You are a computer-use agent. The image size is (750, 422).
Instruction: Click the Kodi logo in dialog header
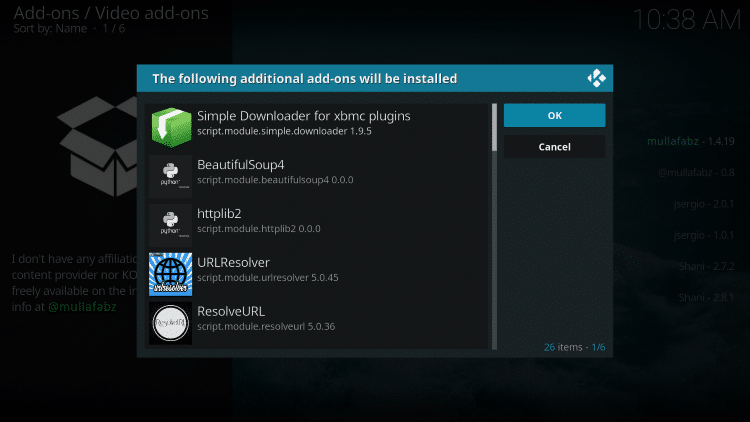597,78
